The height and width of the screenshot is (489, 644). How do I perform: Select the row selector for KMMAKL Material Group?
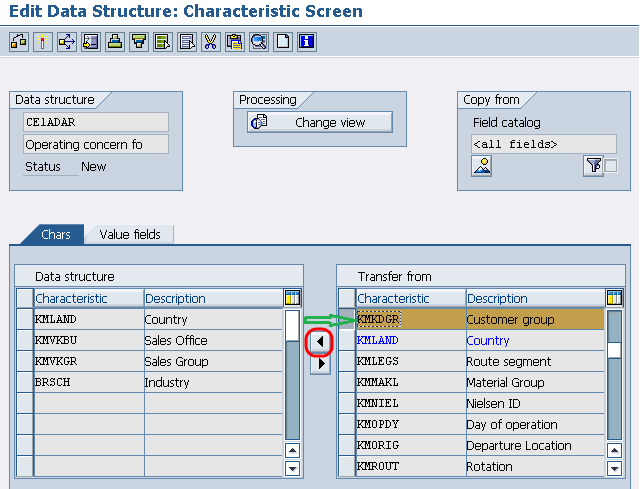pyautogui.click(x=347, y=382)
